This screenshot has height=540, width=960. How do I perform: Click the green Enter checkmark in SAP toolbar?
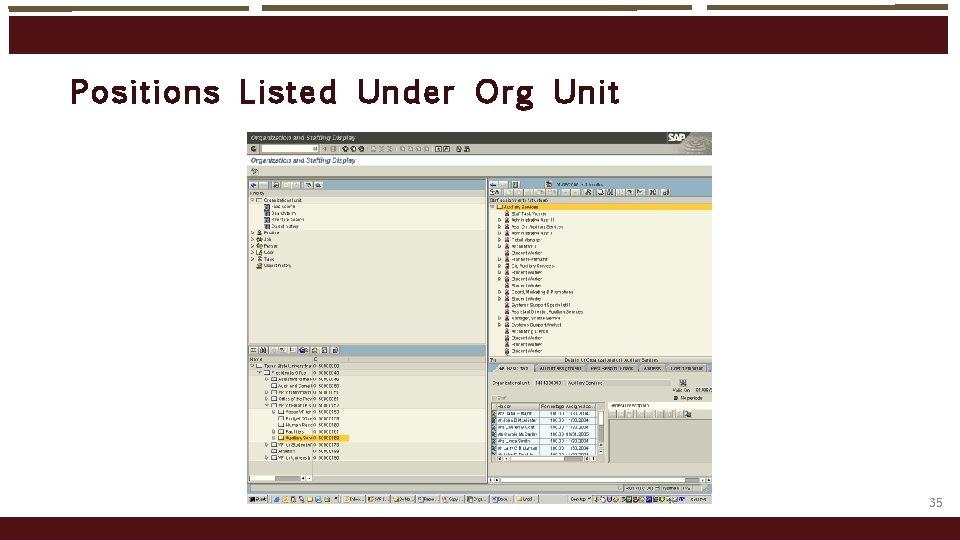click(x=254, y=149)
